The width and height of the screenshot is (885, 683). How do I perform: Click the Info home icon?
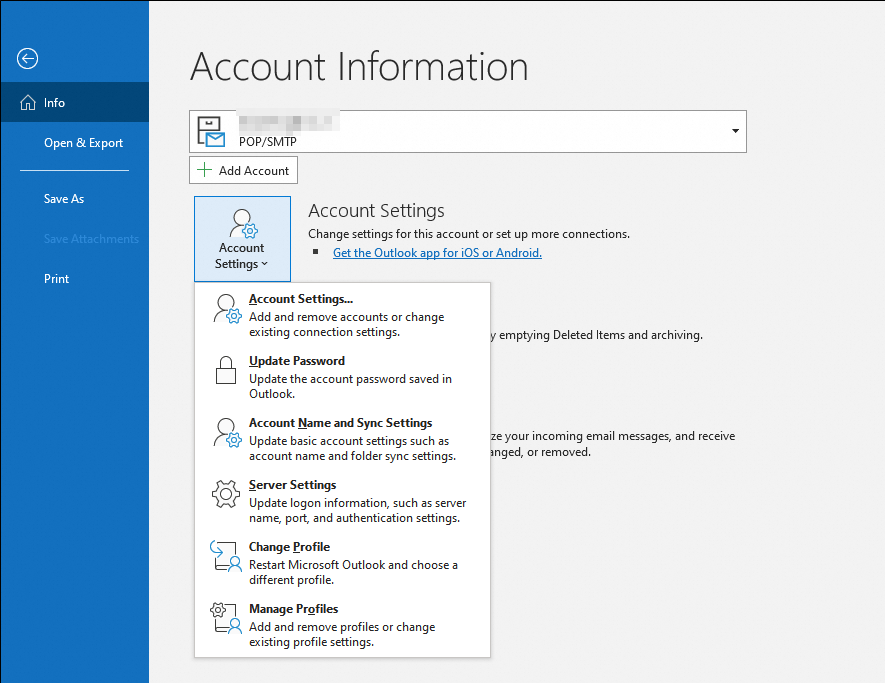(x=28, y=103)
